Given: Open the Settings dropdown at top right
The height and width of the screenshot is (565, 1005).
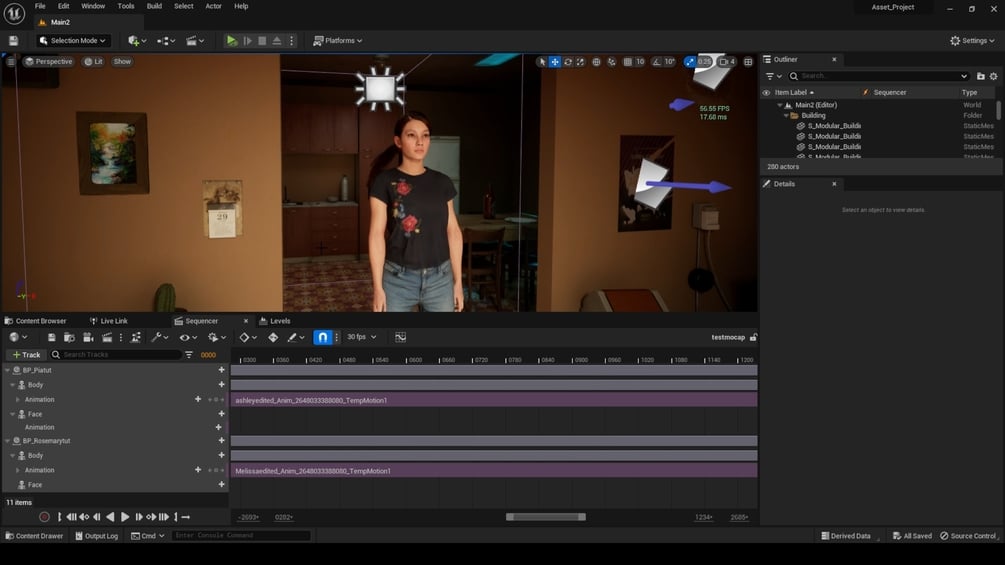Looking at the screenshot, I should coord(972,40).
